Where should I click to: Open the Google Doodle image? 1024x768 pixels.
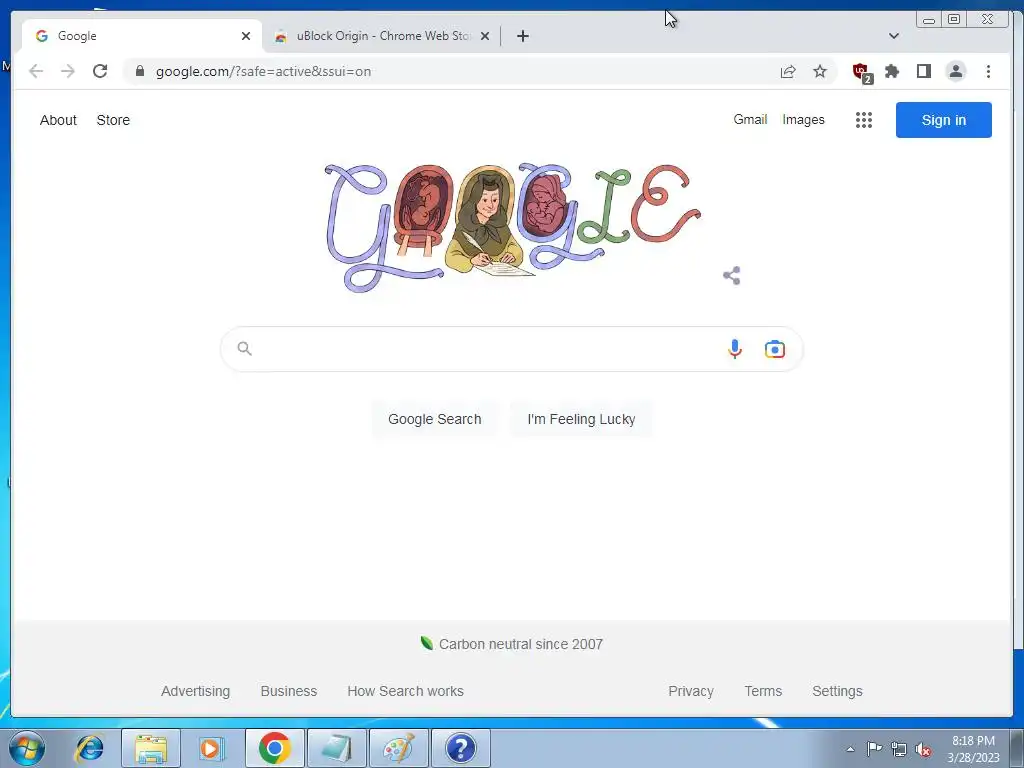(513, 227)
